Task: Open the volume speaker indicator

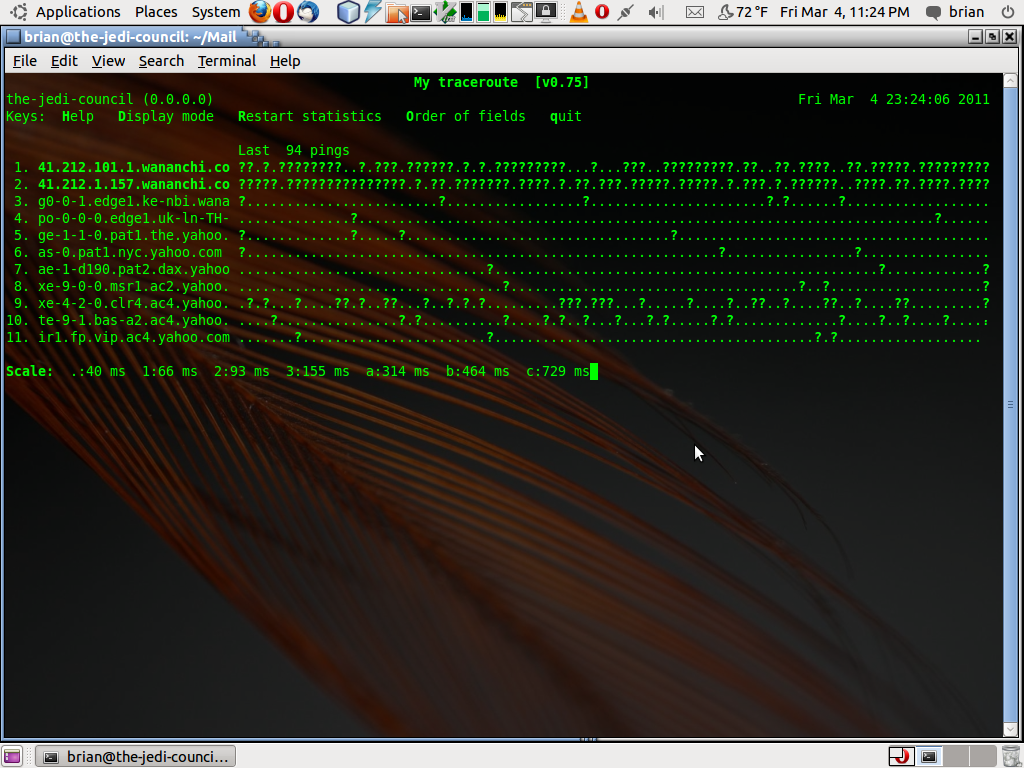Action: pyautogui.click(x=656, y=12)
